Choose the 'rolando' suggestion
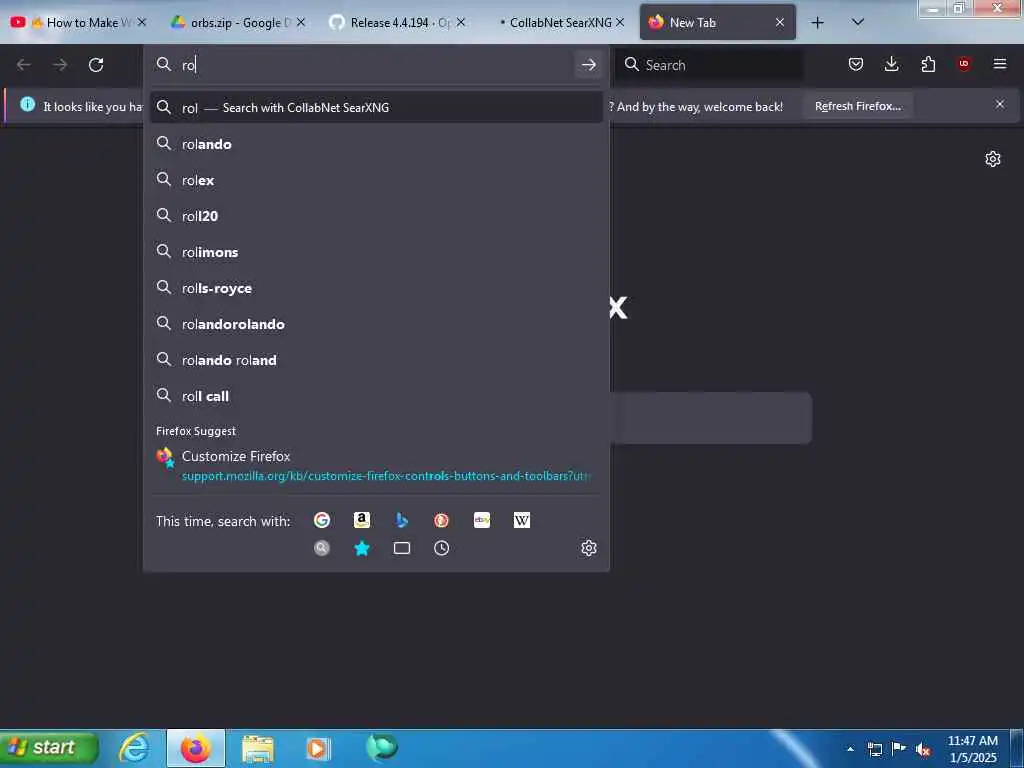The image size is (1024, 768). [x=376, y=144]
